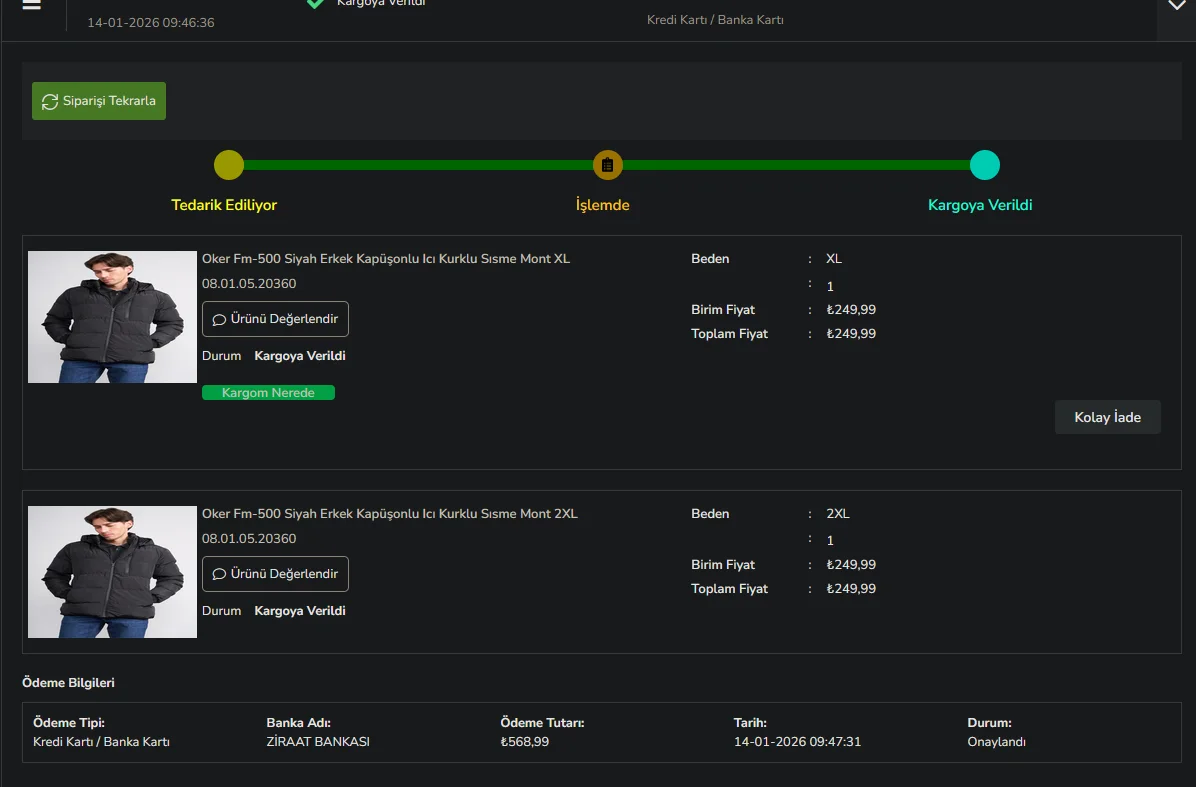
Task: Click the refresh icon in Siparişi Tekrarla
Action: tap(50, 101)
